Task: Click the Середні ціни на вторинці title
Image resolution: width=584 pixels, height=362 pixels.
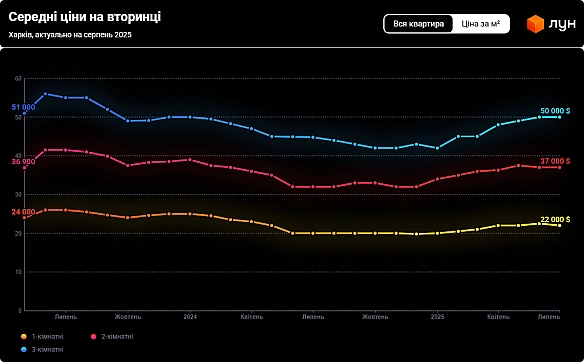Action: (85, 17)
